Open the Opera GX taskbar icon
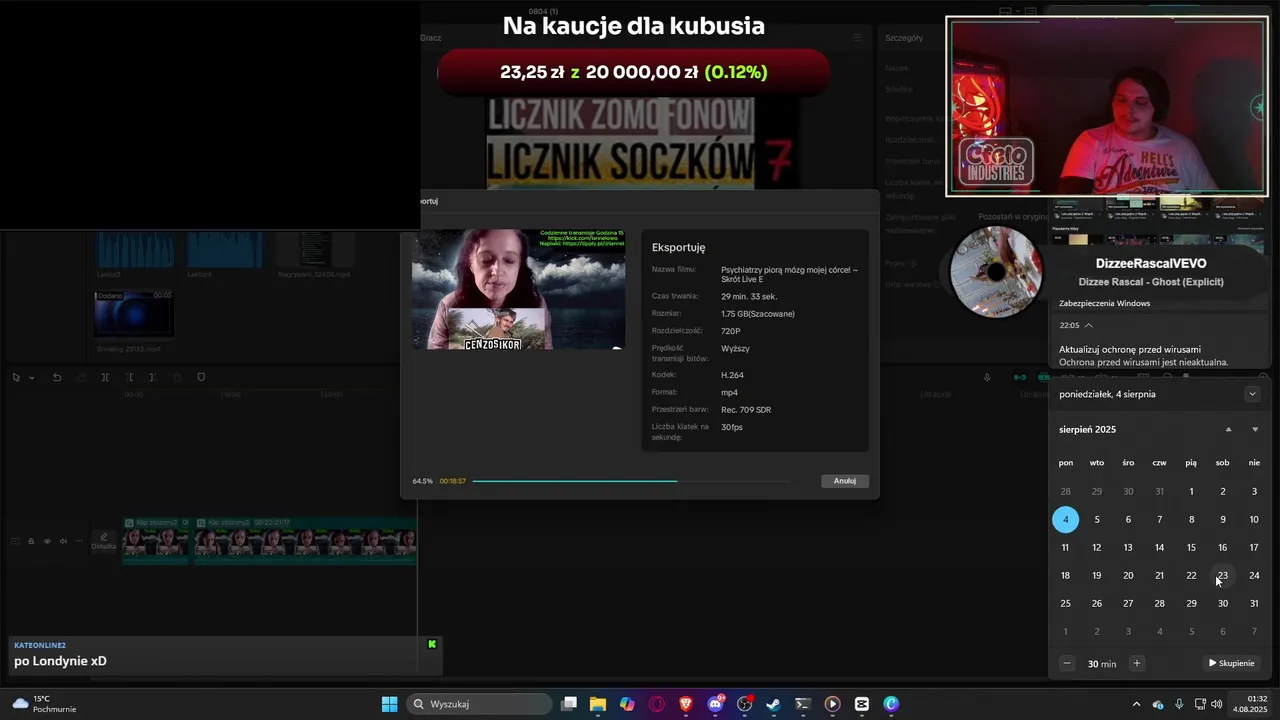 point(657,704)
